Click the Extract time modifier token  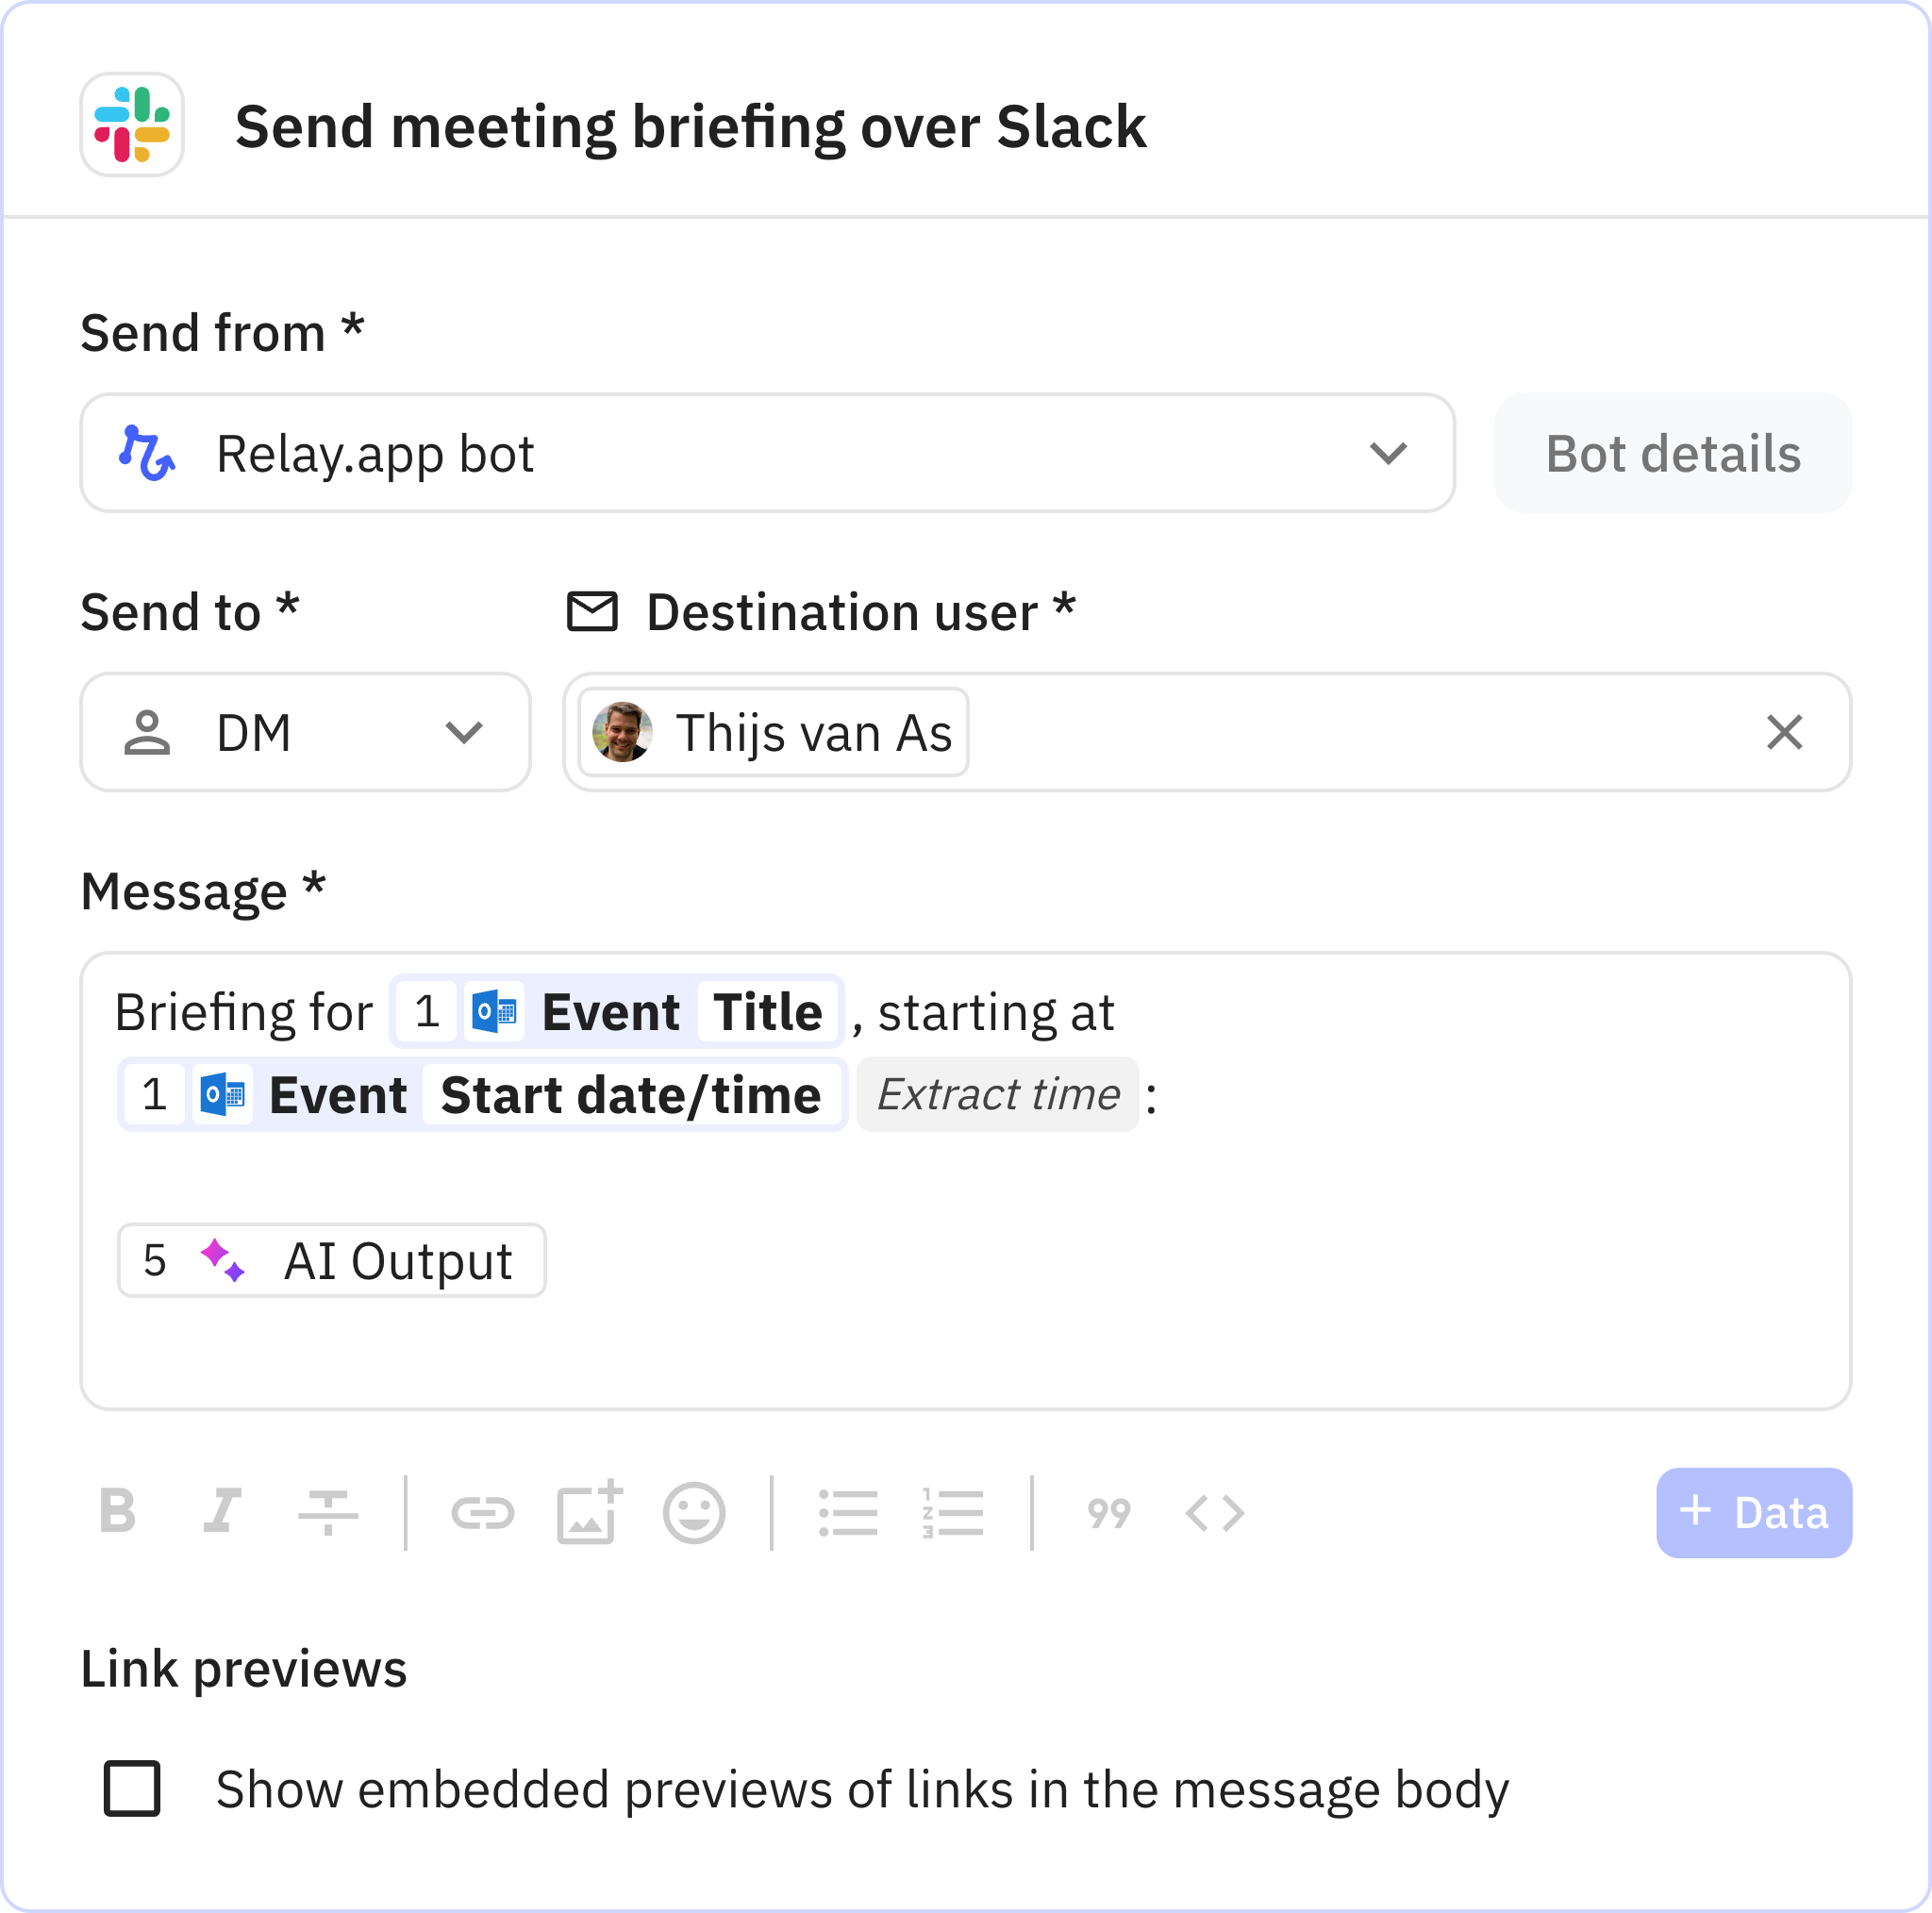997,1094
